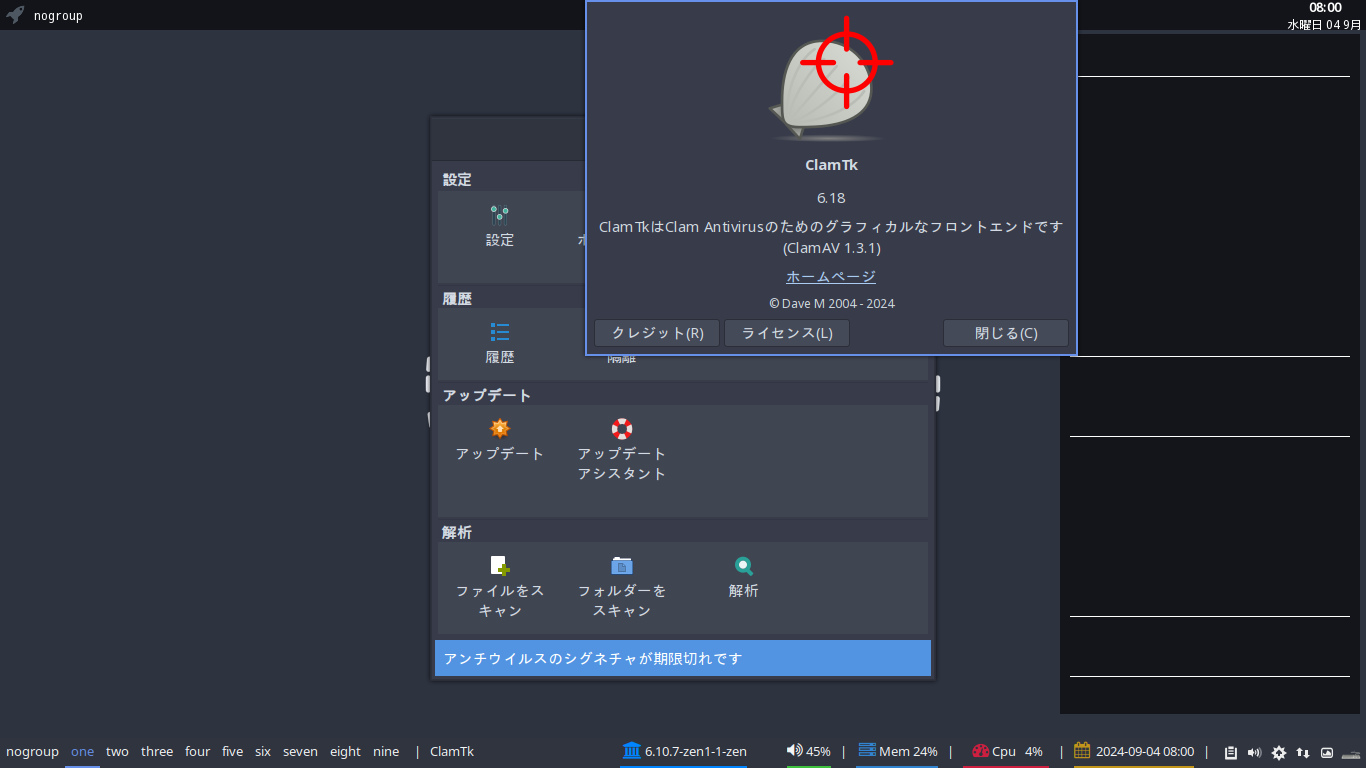Select the フォルダーをスキャン folder scan icon
Screen dimensions: 1366x768
pos(622,566)
